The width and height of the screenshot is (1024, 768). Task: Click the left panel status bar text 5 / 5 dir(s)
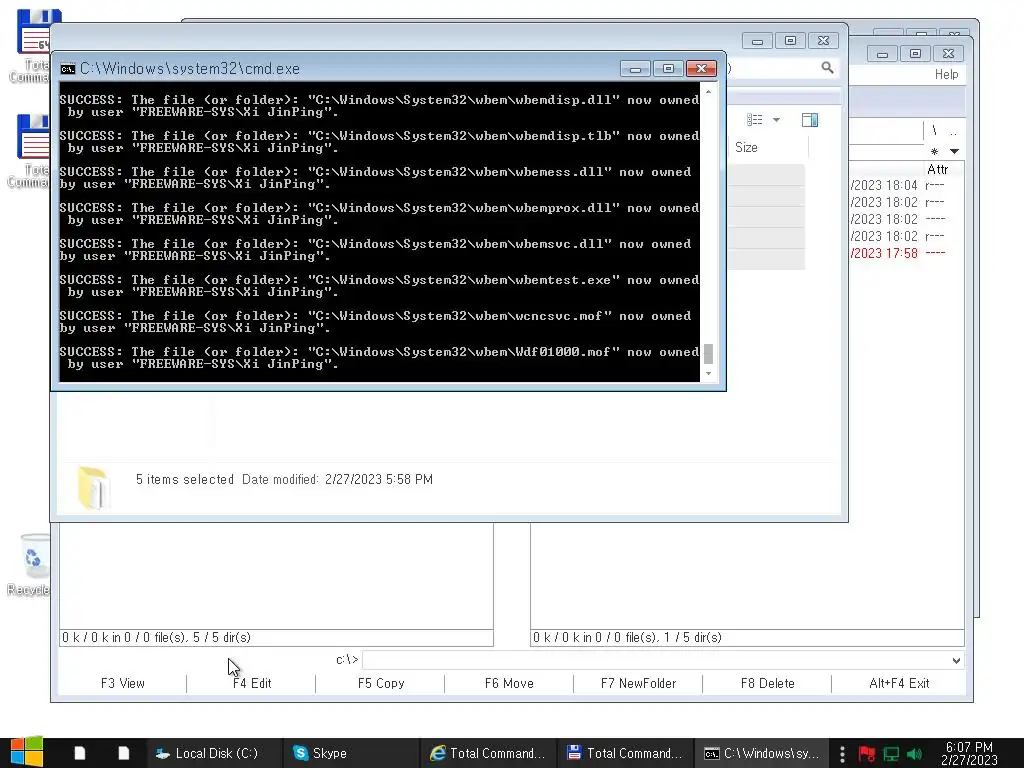221,637
